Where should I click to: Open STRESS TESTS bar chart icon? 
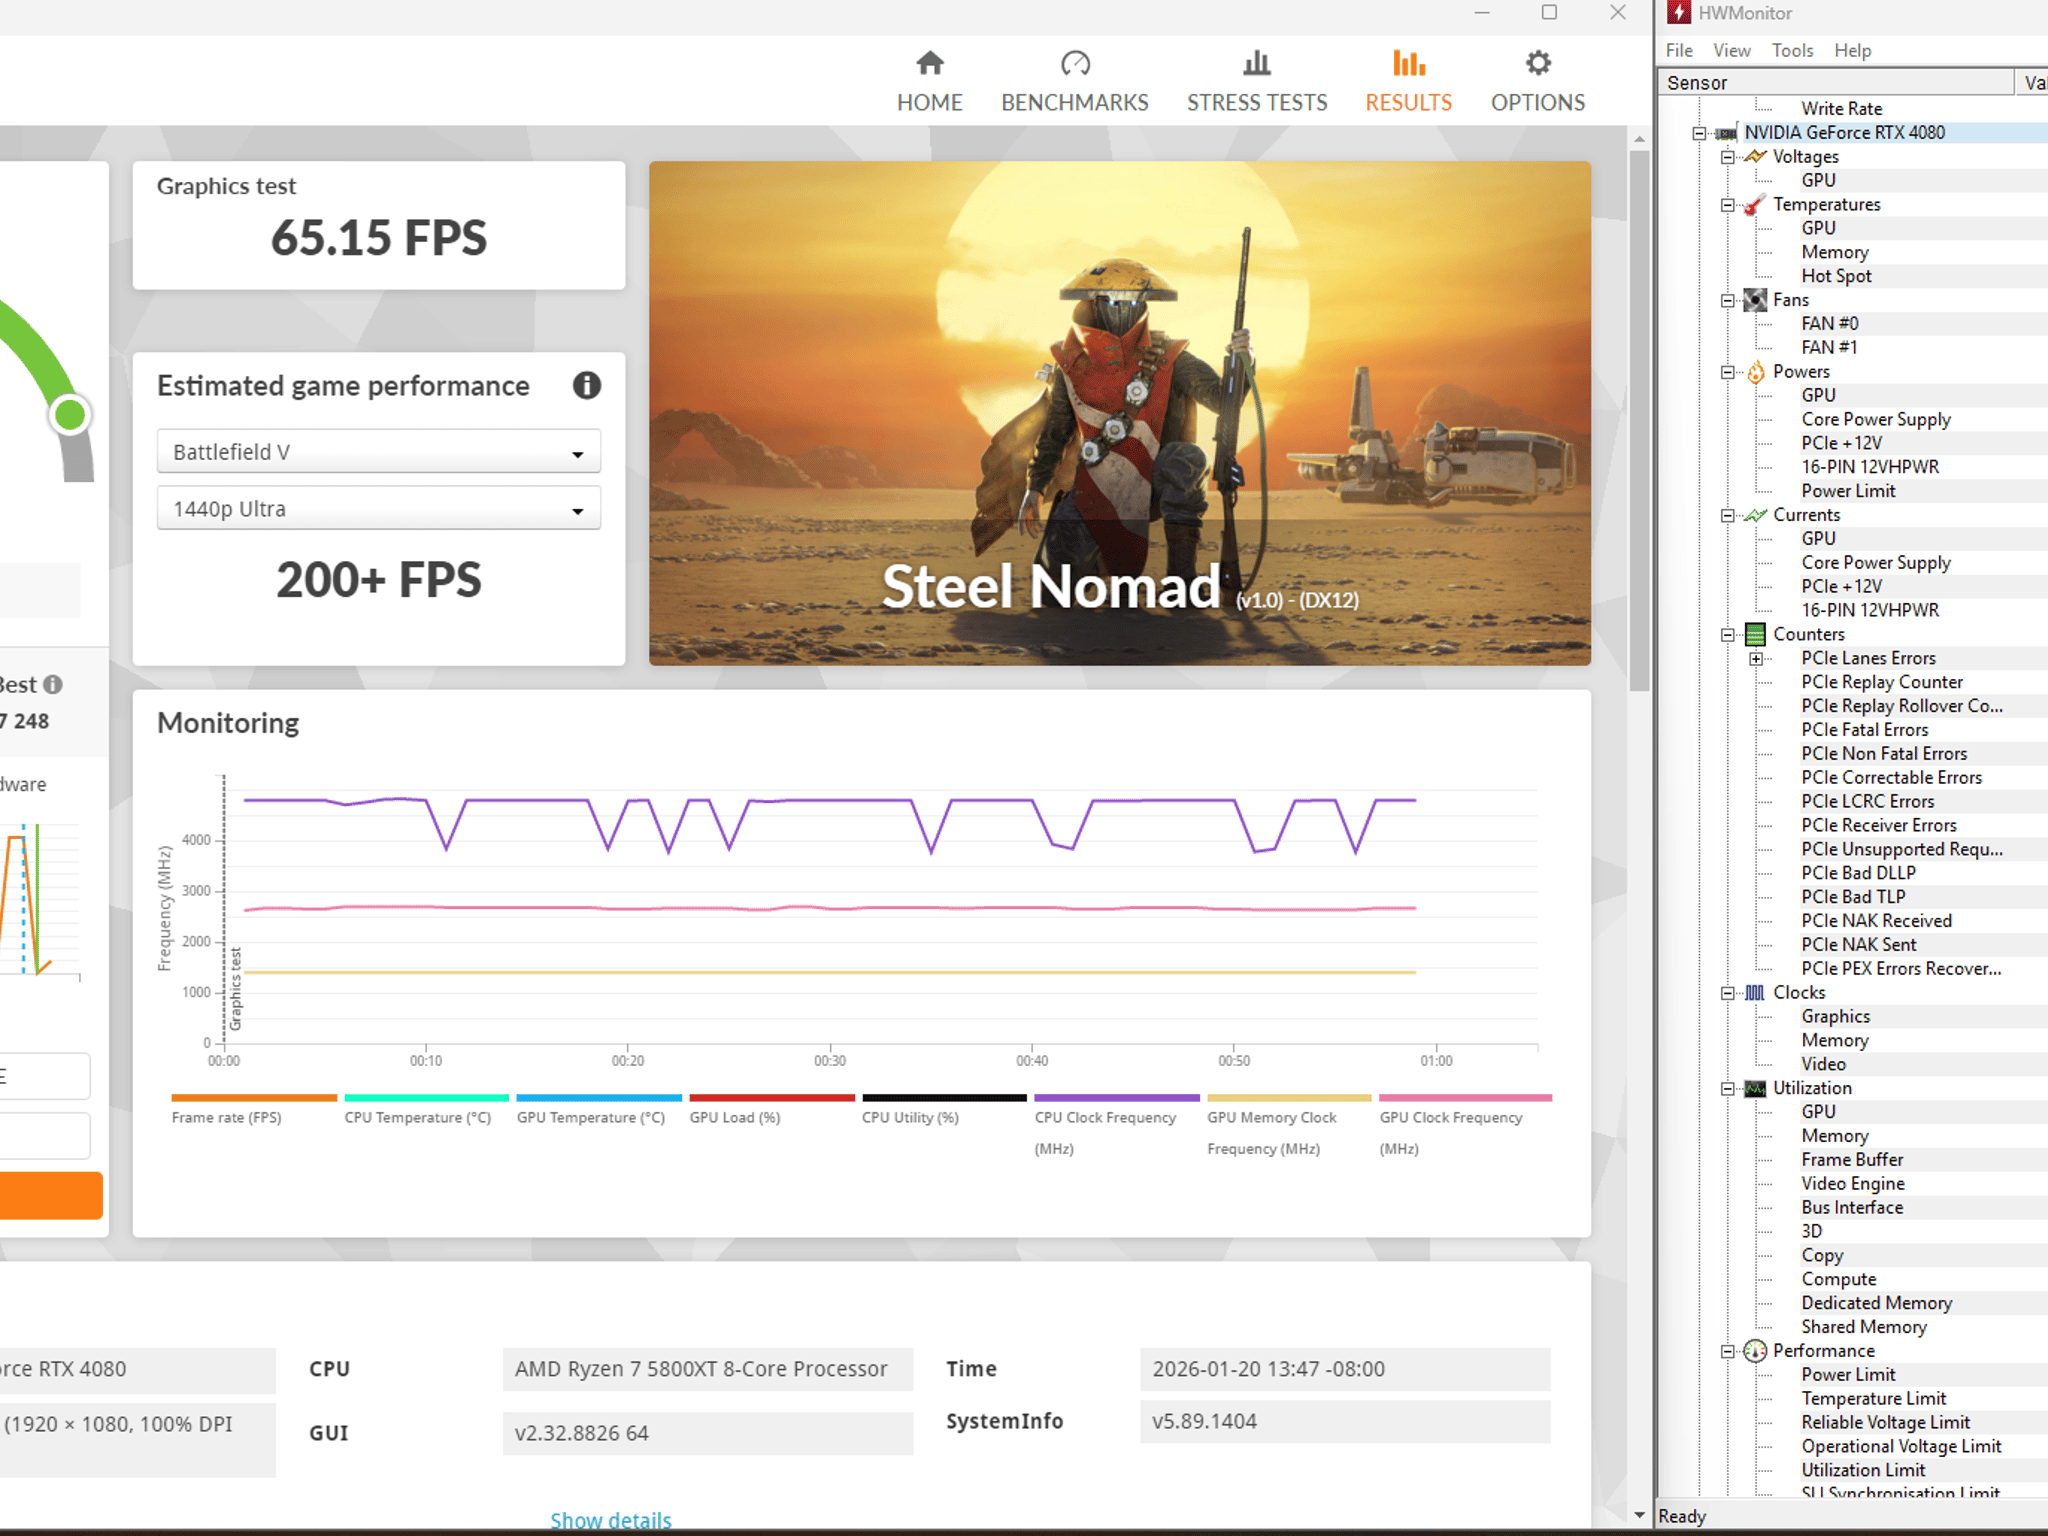pos(1257,64)
